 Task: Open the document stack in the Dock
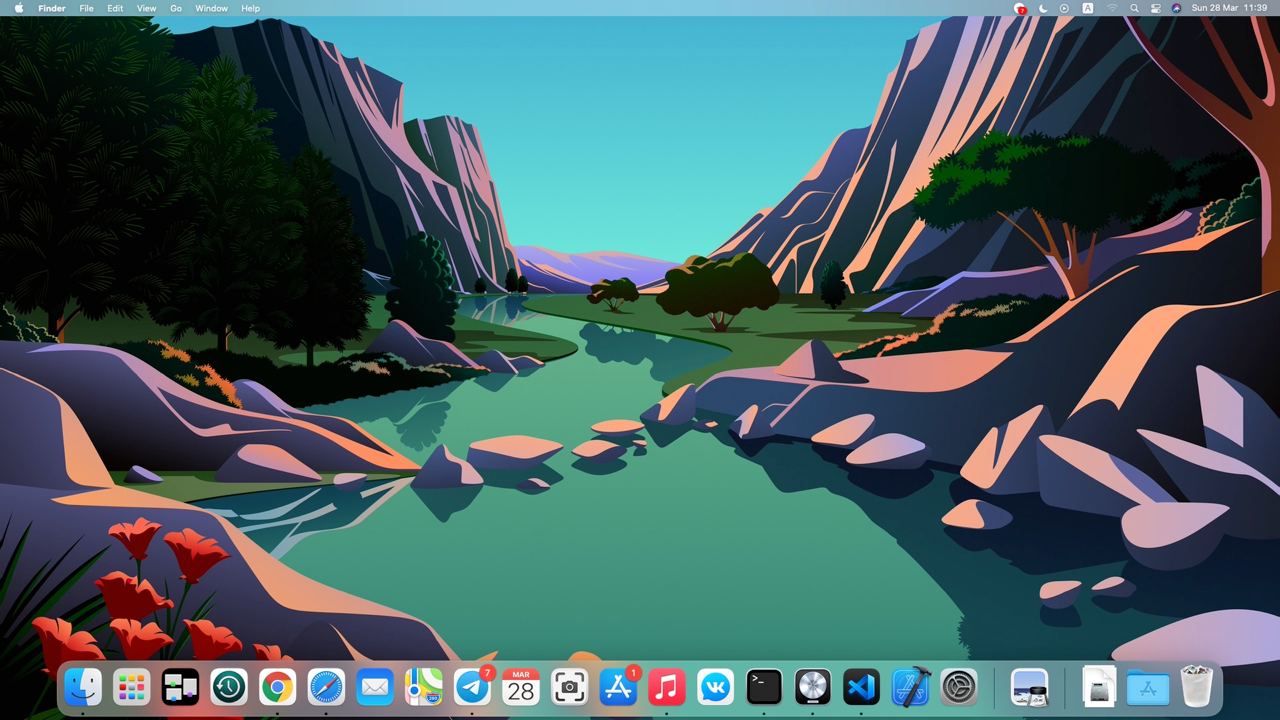pos(1099,687)
